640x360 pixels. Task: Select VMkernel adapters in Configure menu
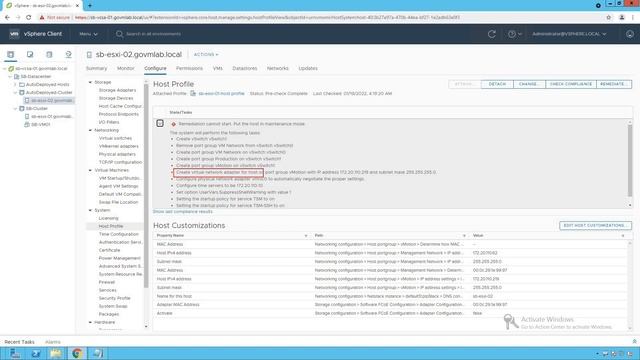click(119, 146)
